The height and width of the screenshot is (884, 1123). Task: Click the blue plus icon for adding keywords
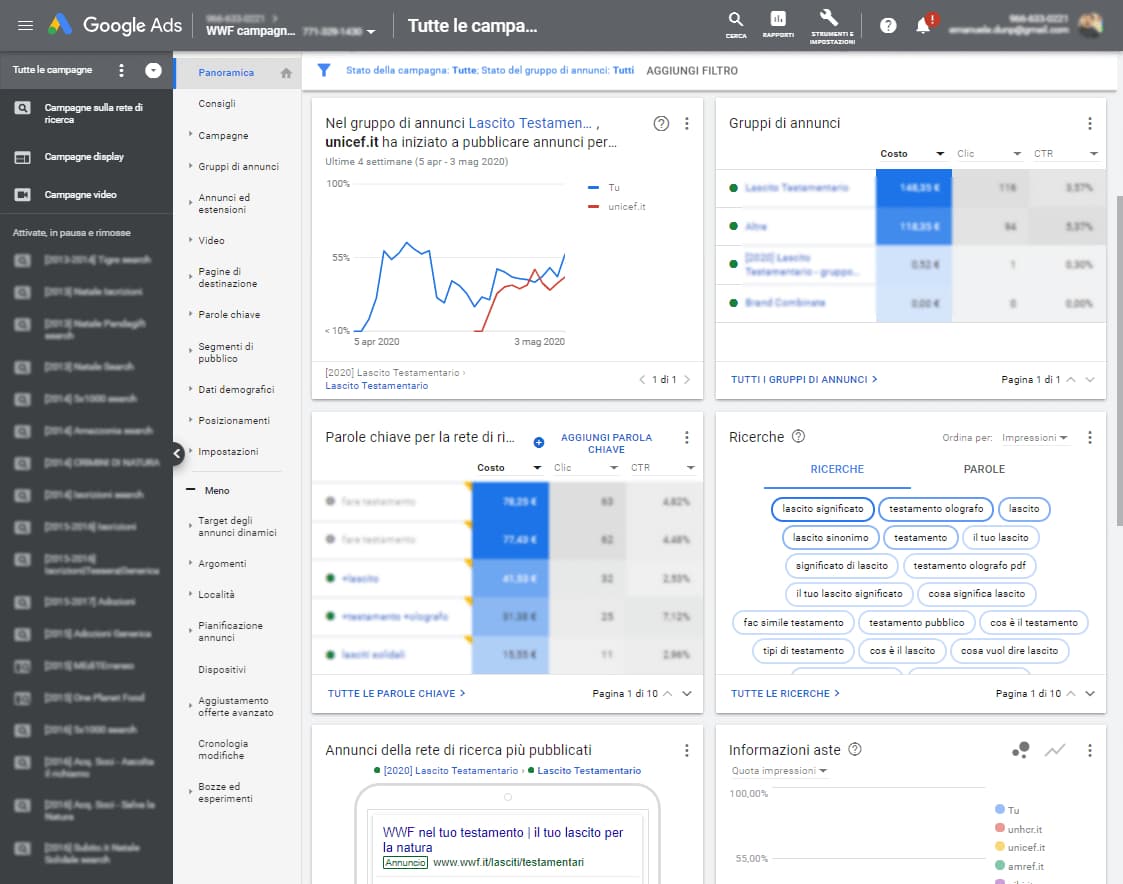(x=539, y=443)
